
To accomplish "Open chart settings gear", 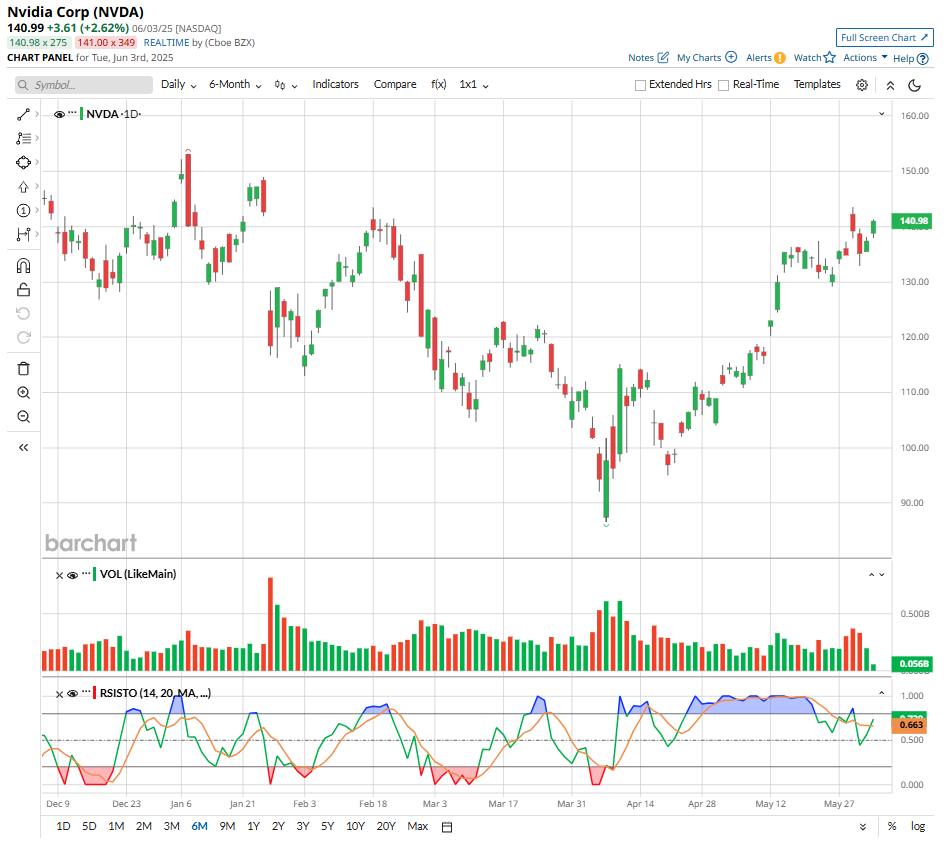I will tap(862, 85).
